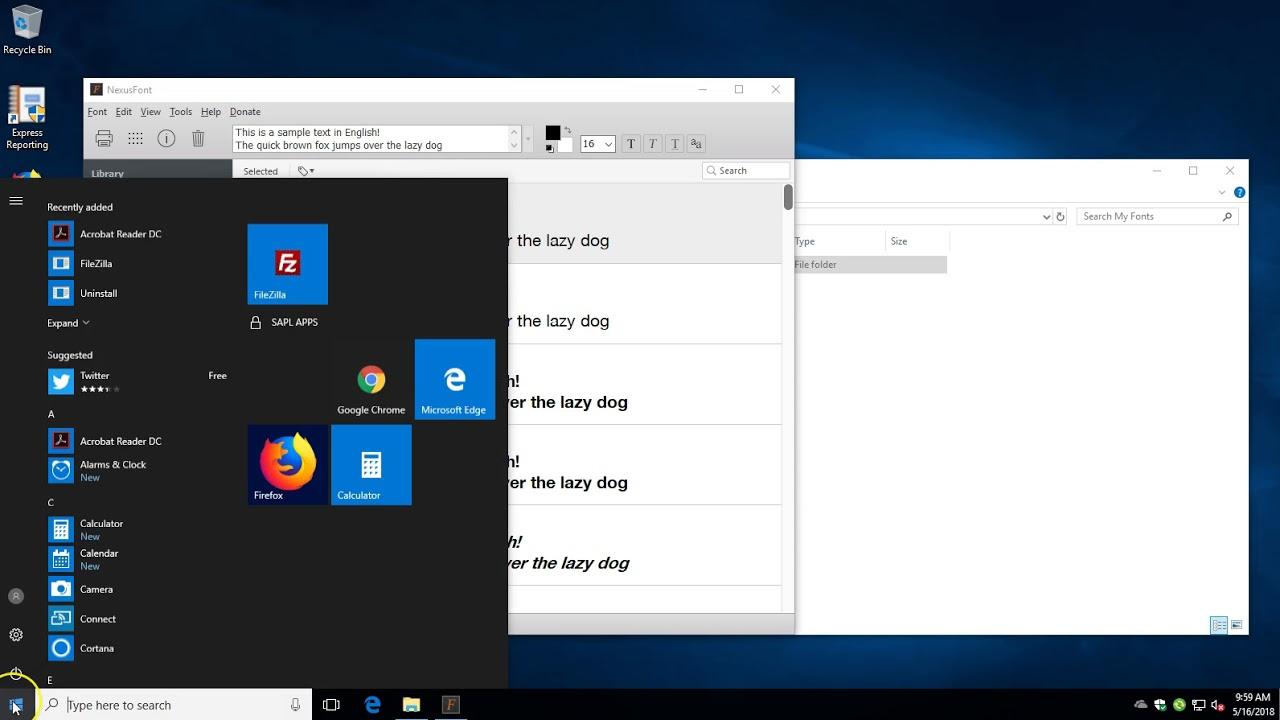Open the suggested Twitter app

tap(138, 382)
